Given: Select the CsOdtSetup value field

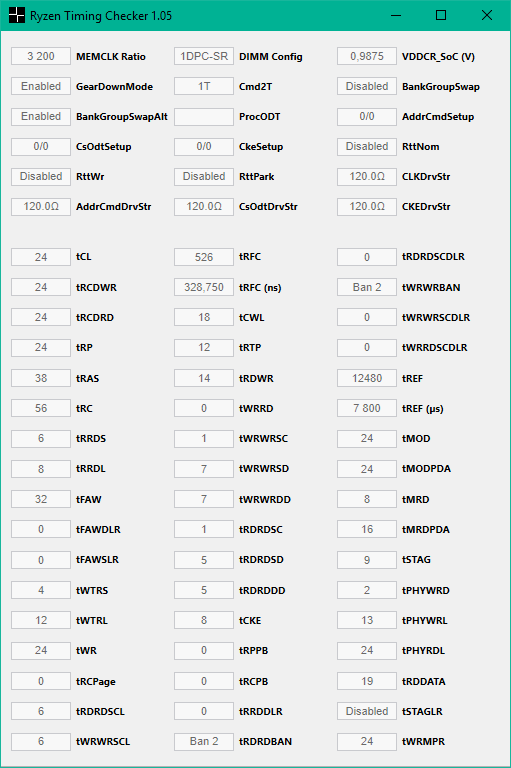Looking at the screenshot, I should pos(41,146).
